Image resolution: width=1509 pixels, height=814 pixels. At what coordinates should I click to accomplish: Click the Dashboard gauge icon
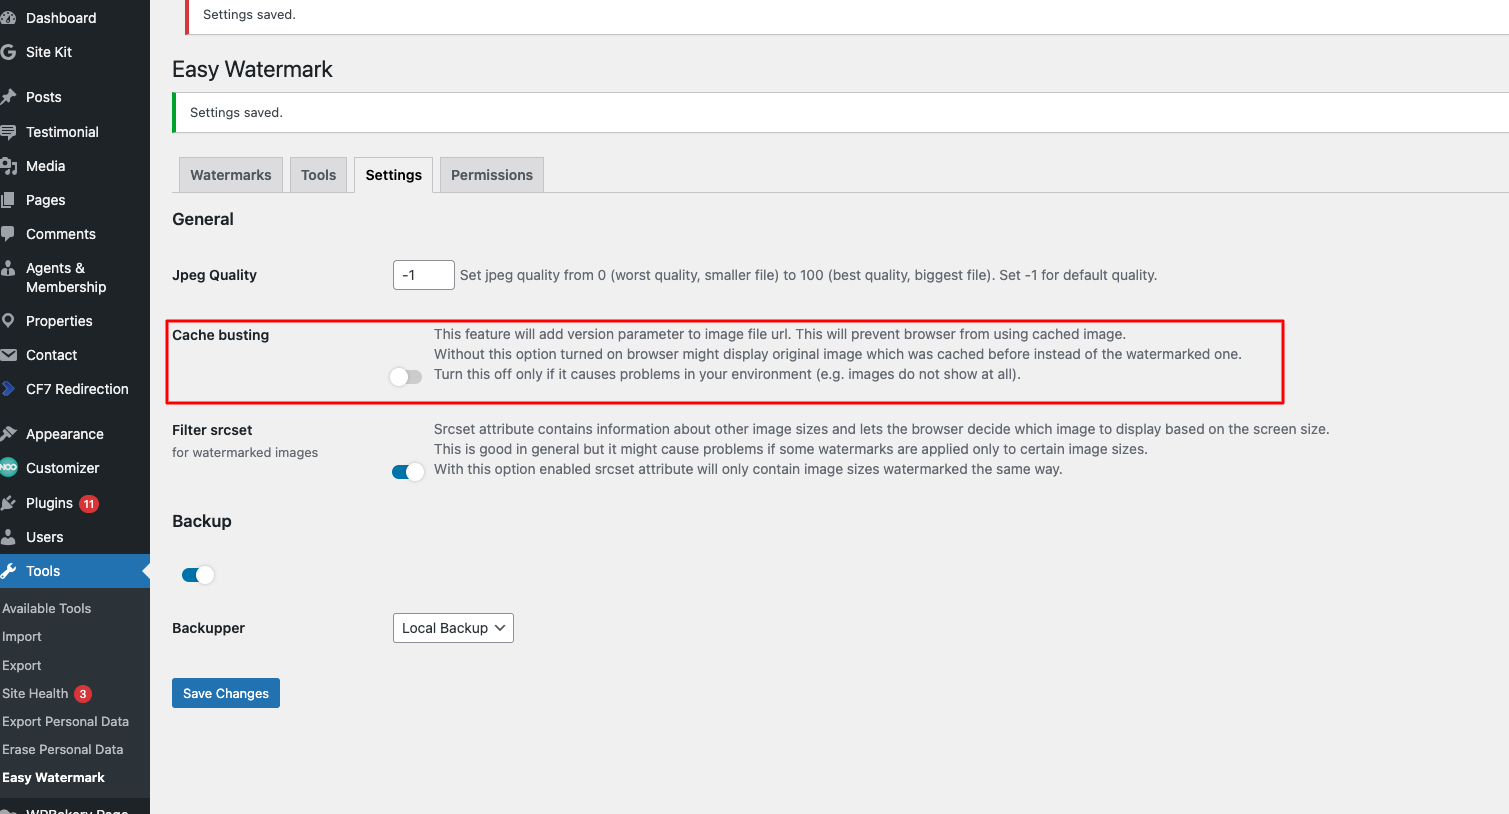pos(8,18)
